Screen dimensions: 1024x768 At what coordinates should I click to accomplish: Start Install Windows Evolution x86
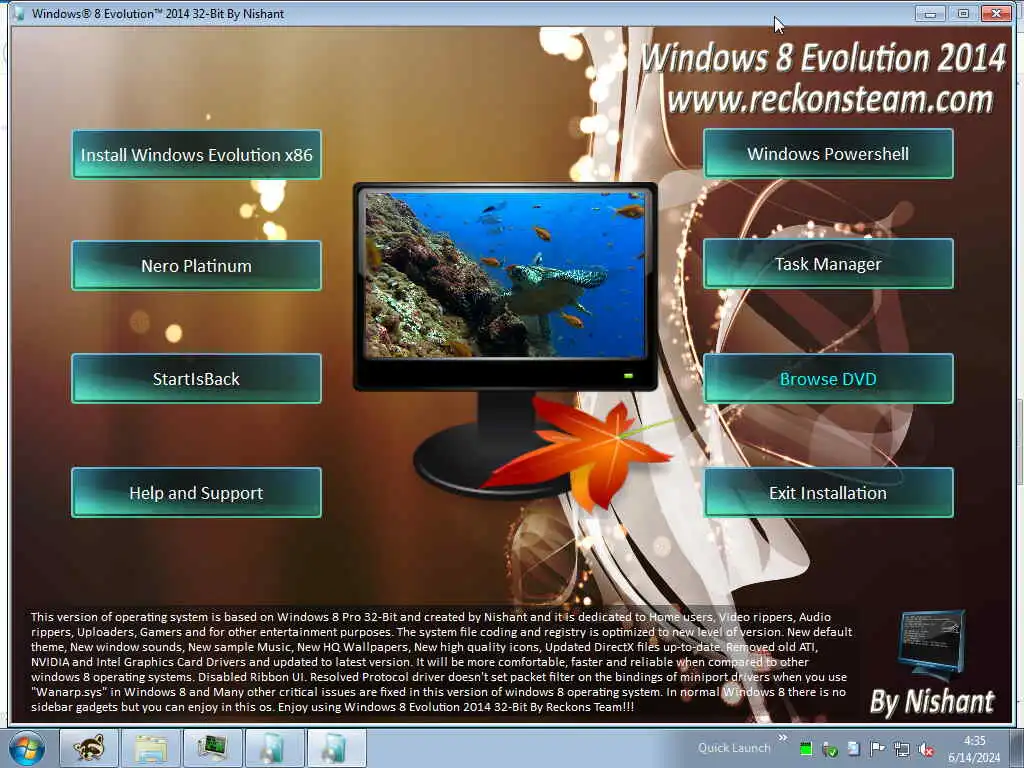(x=197, y=155)
